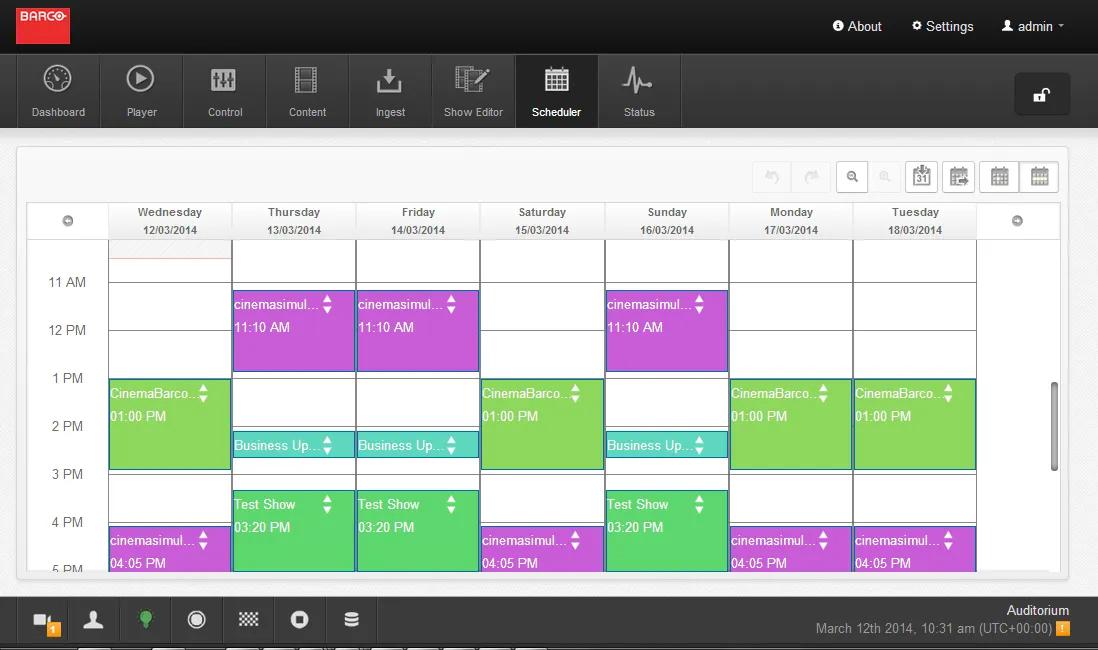Switch to the month calendar view

999,177
